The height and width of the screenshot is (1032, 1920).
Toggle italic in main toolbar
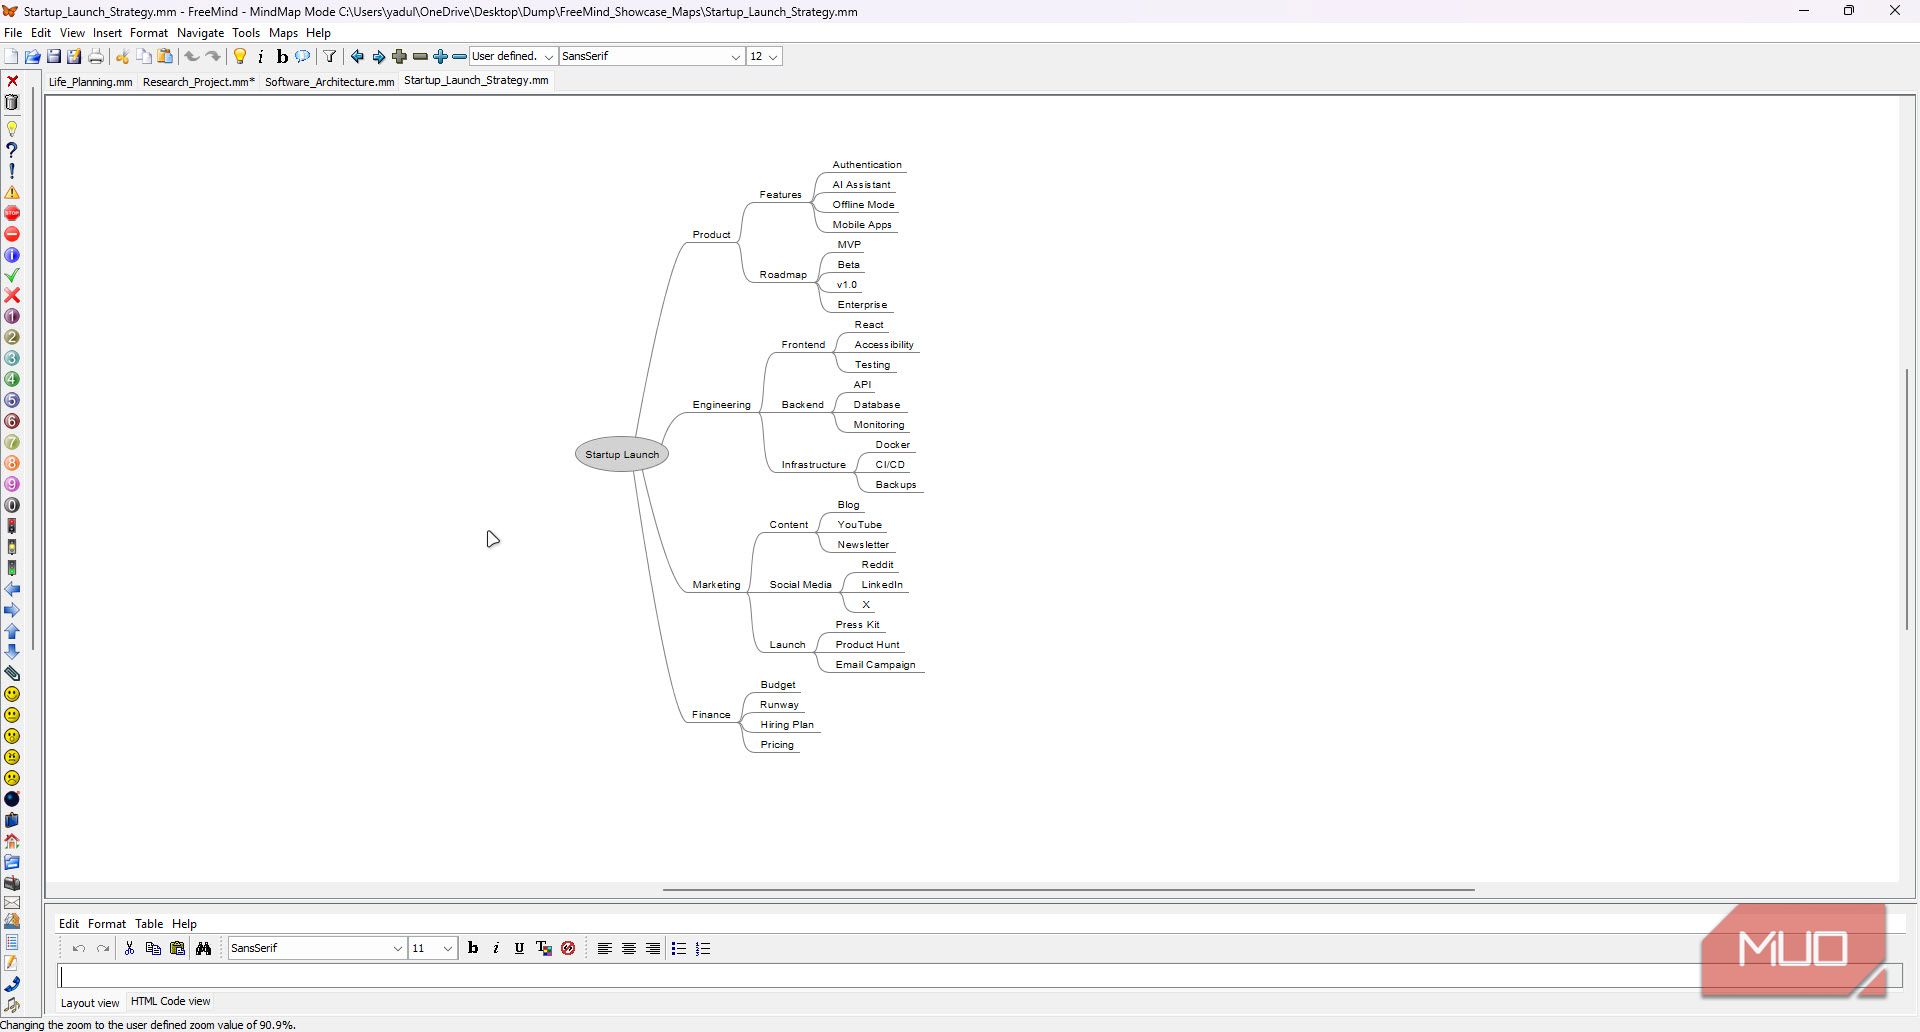[261, 57]
